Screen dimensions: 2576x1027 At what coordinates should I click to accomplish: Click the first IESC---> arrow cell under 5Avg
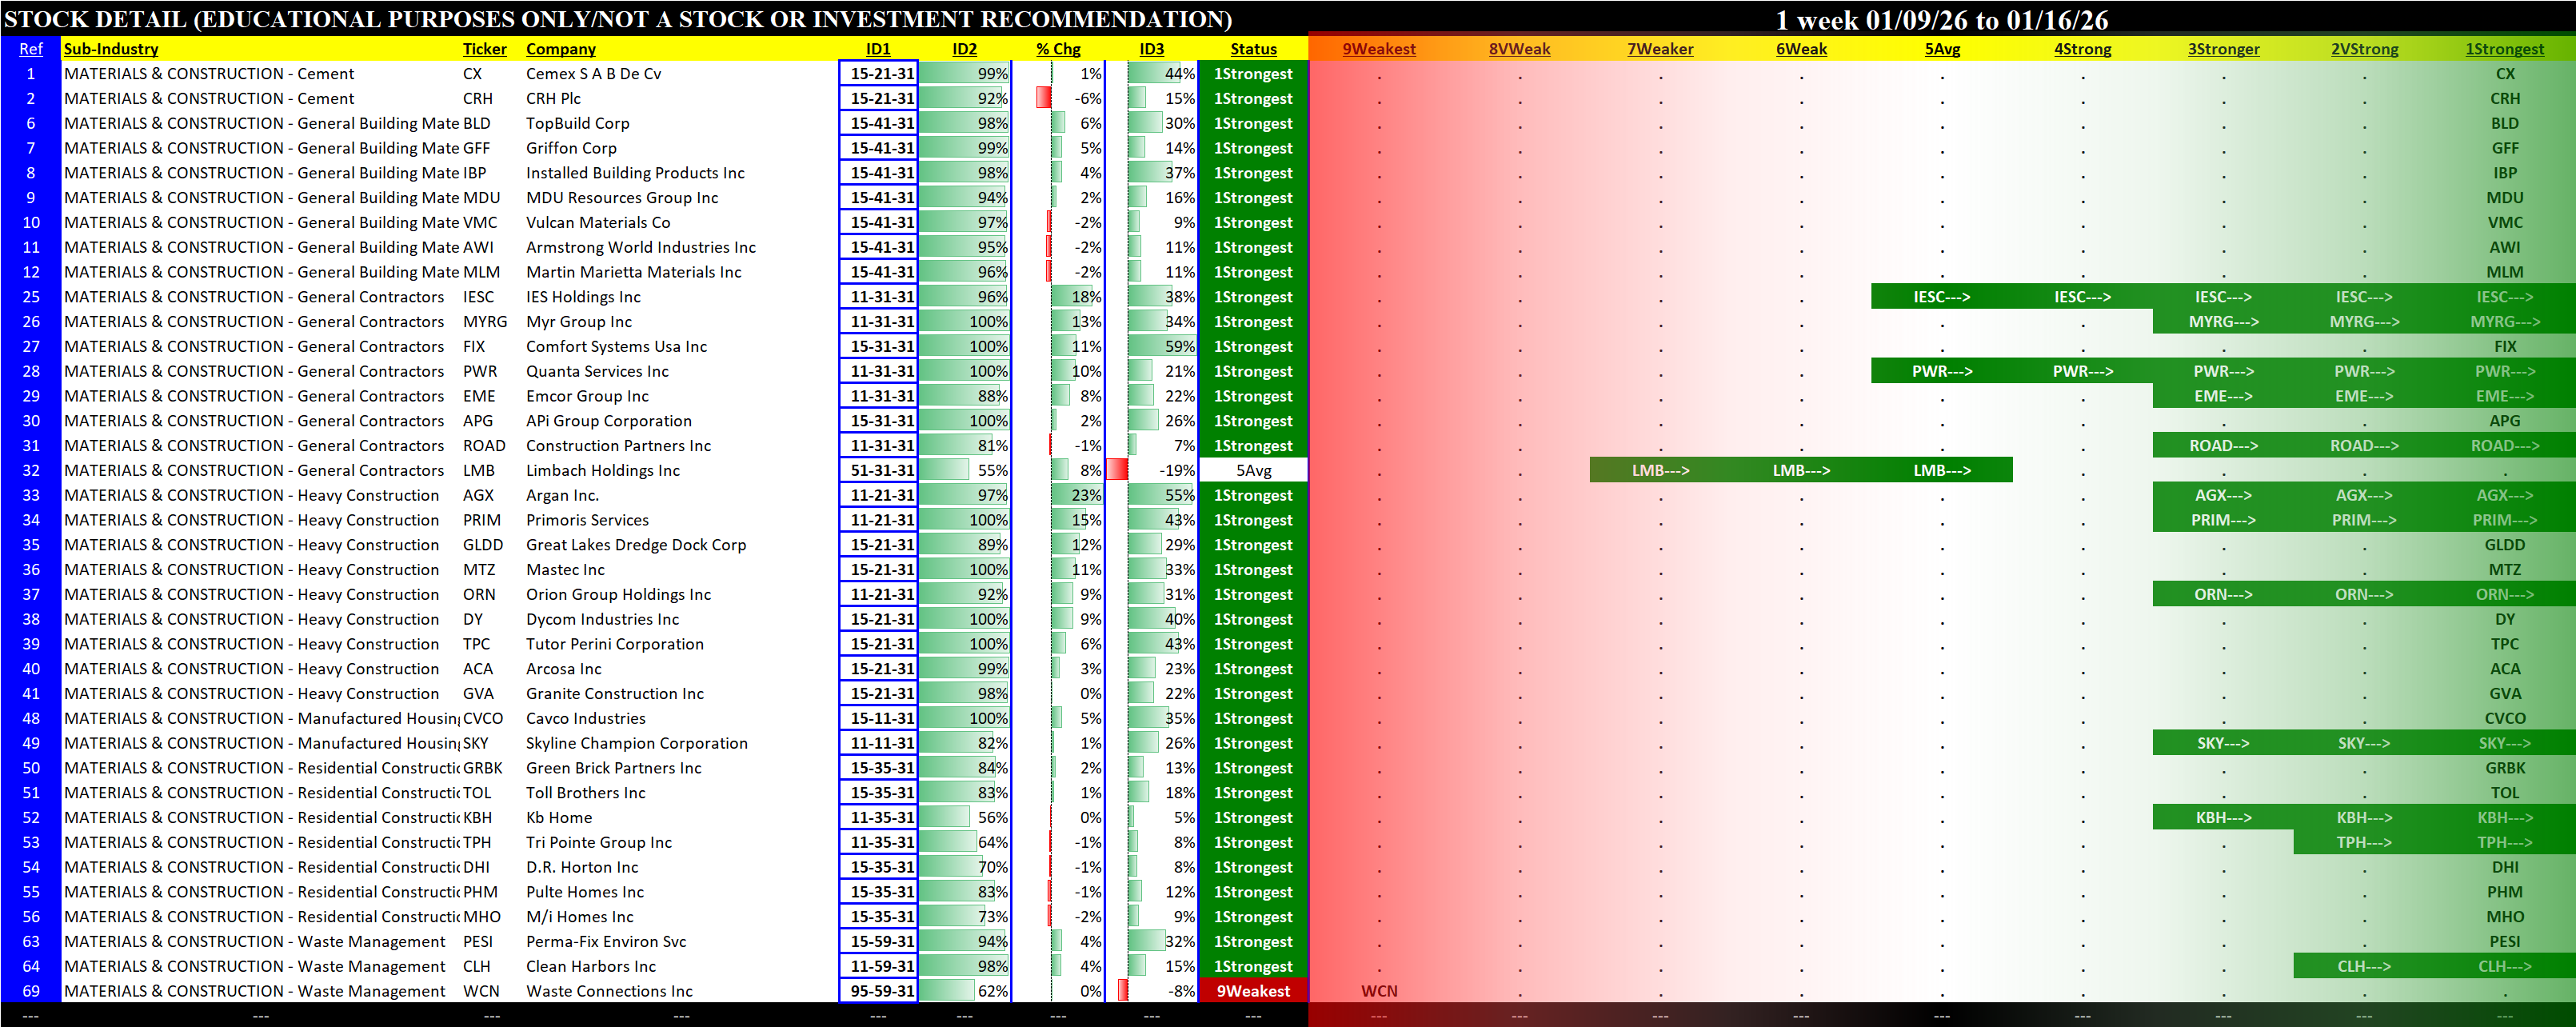(1941, 297)
